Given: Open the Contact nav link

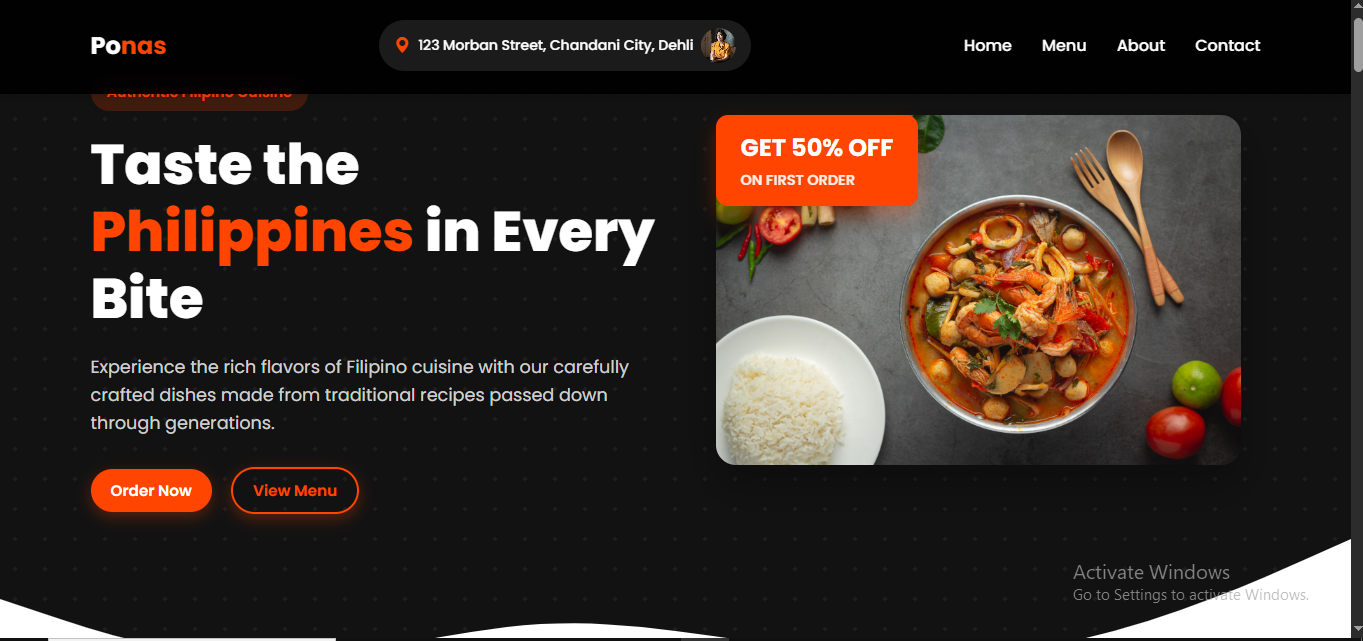Looking at the screenshot, I should pos(1227,45).
